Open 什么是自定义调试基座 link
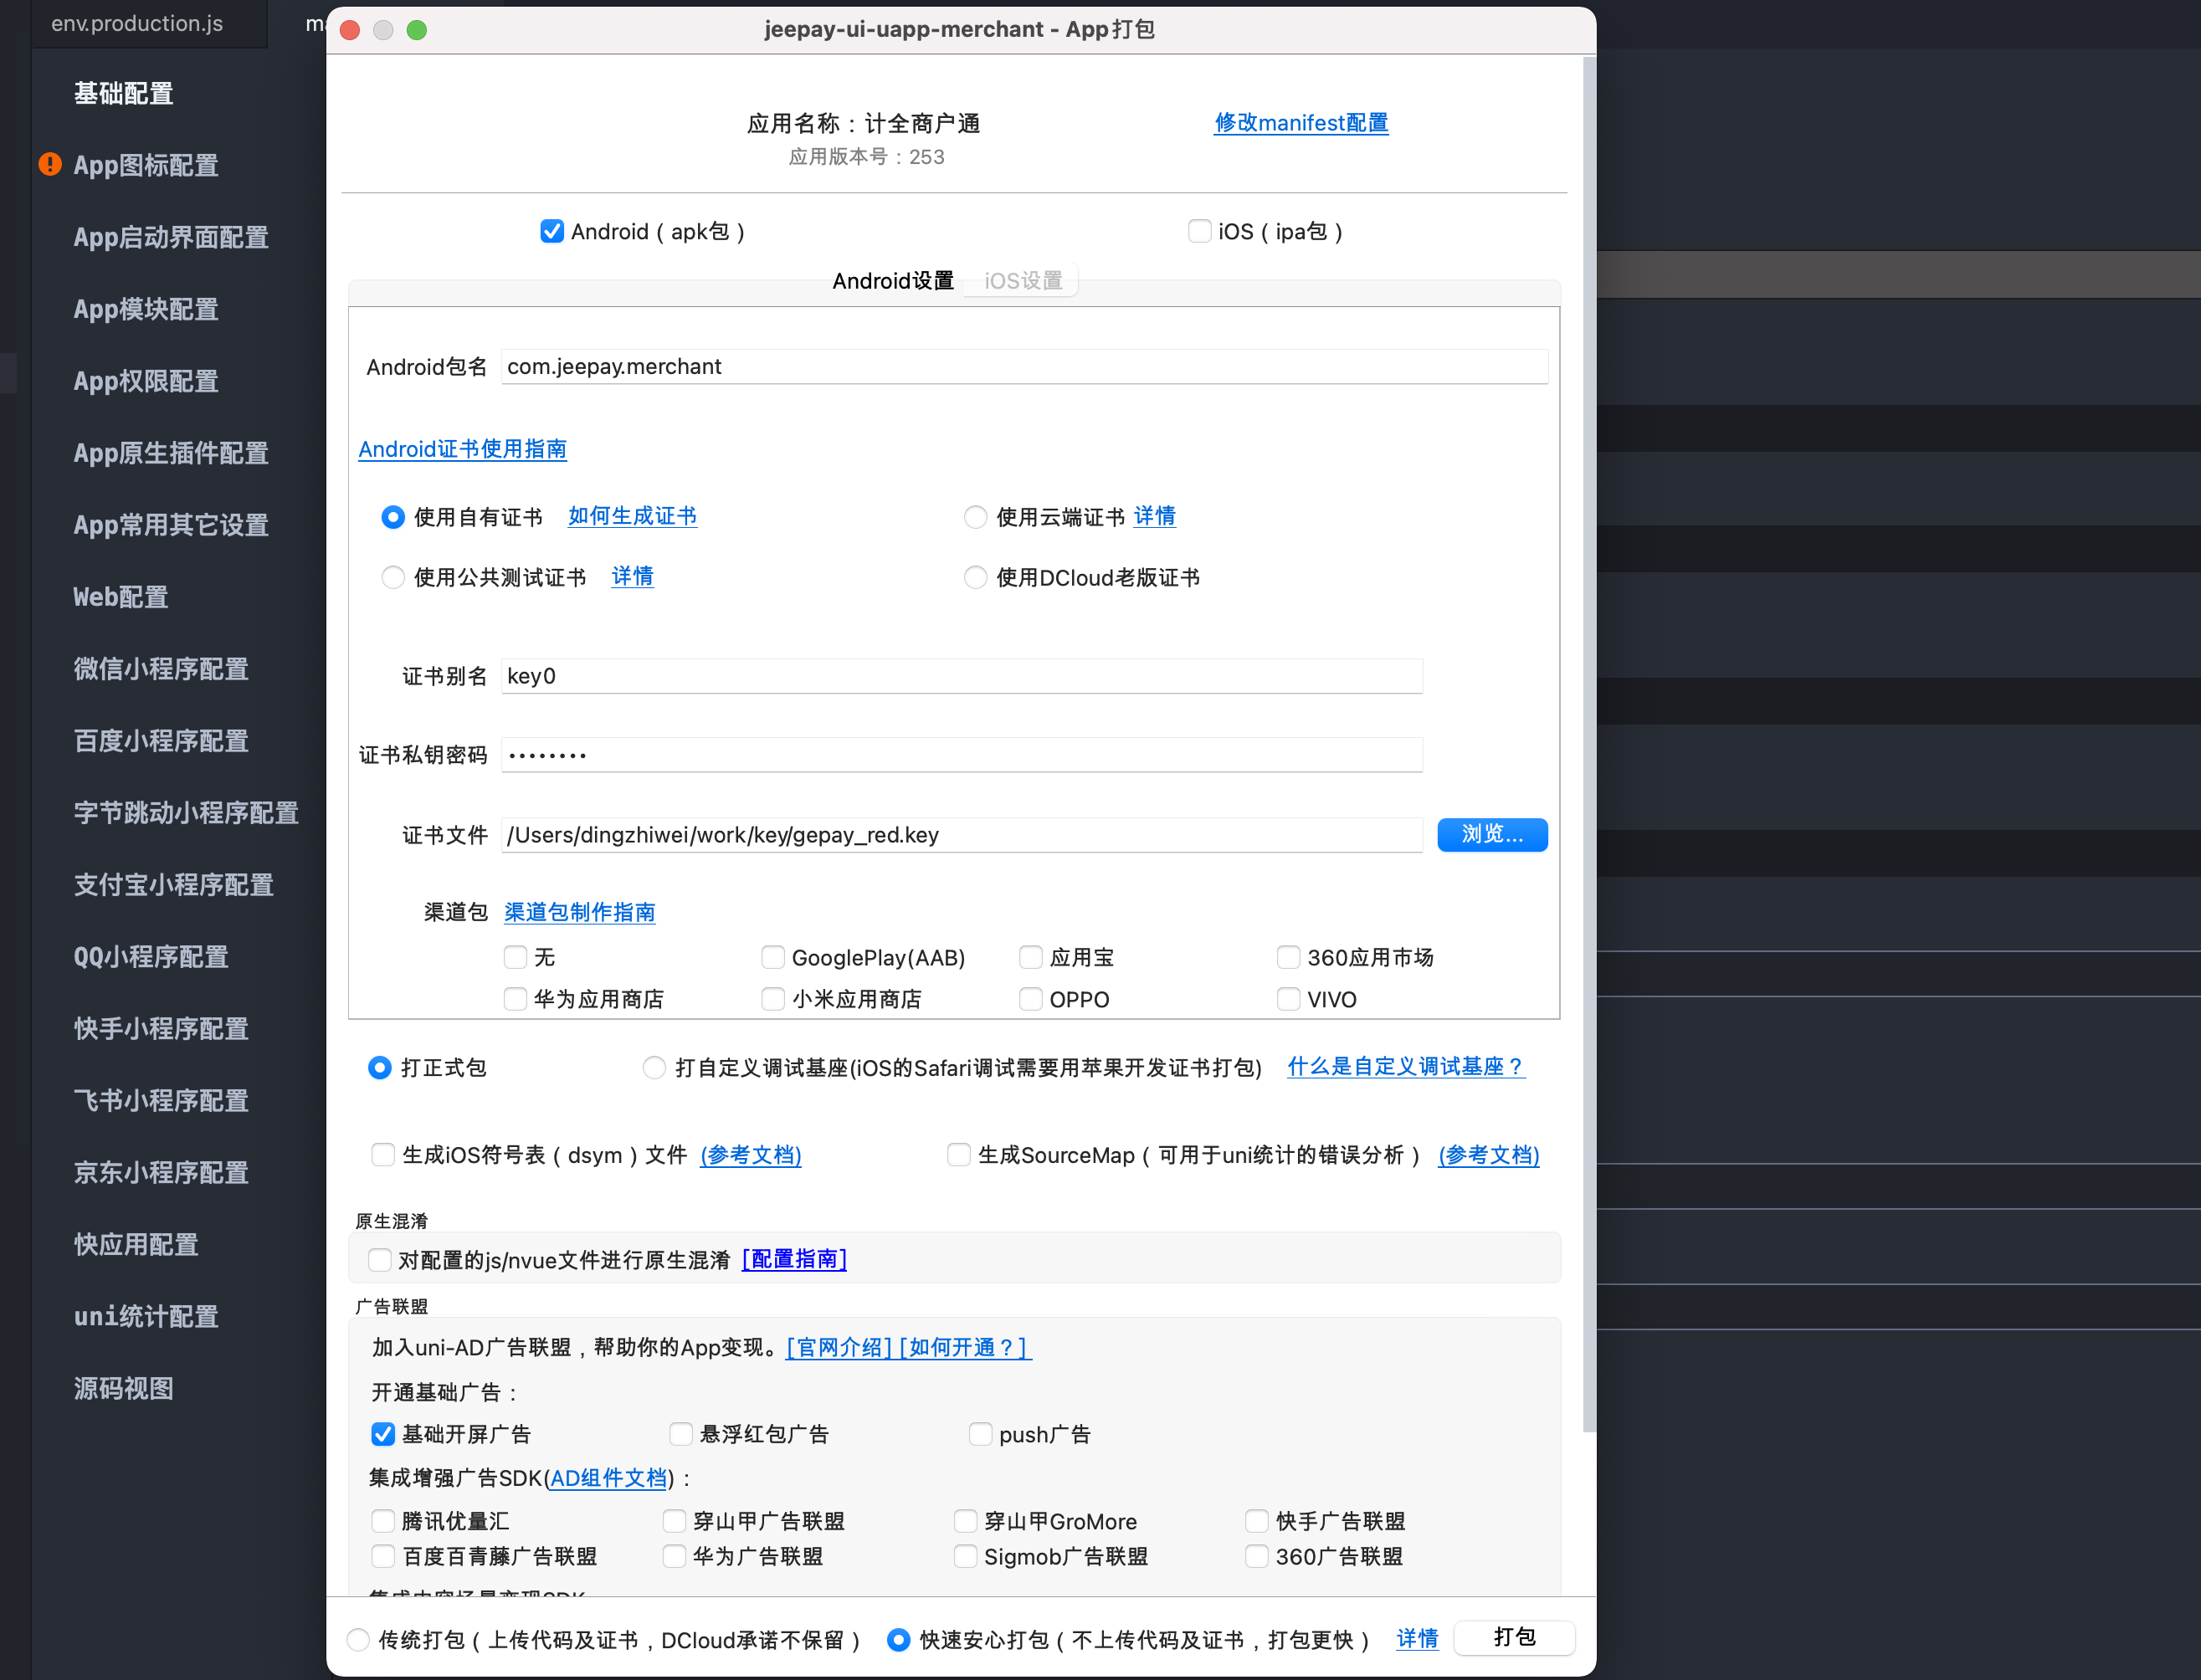 pyautogui.click(x=1405, y=1066)
